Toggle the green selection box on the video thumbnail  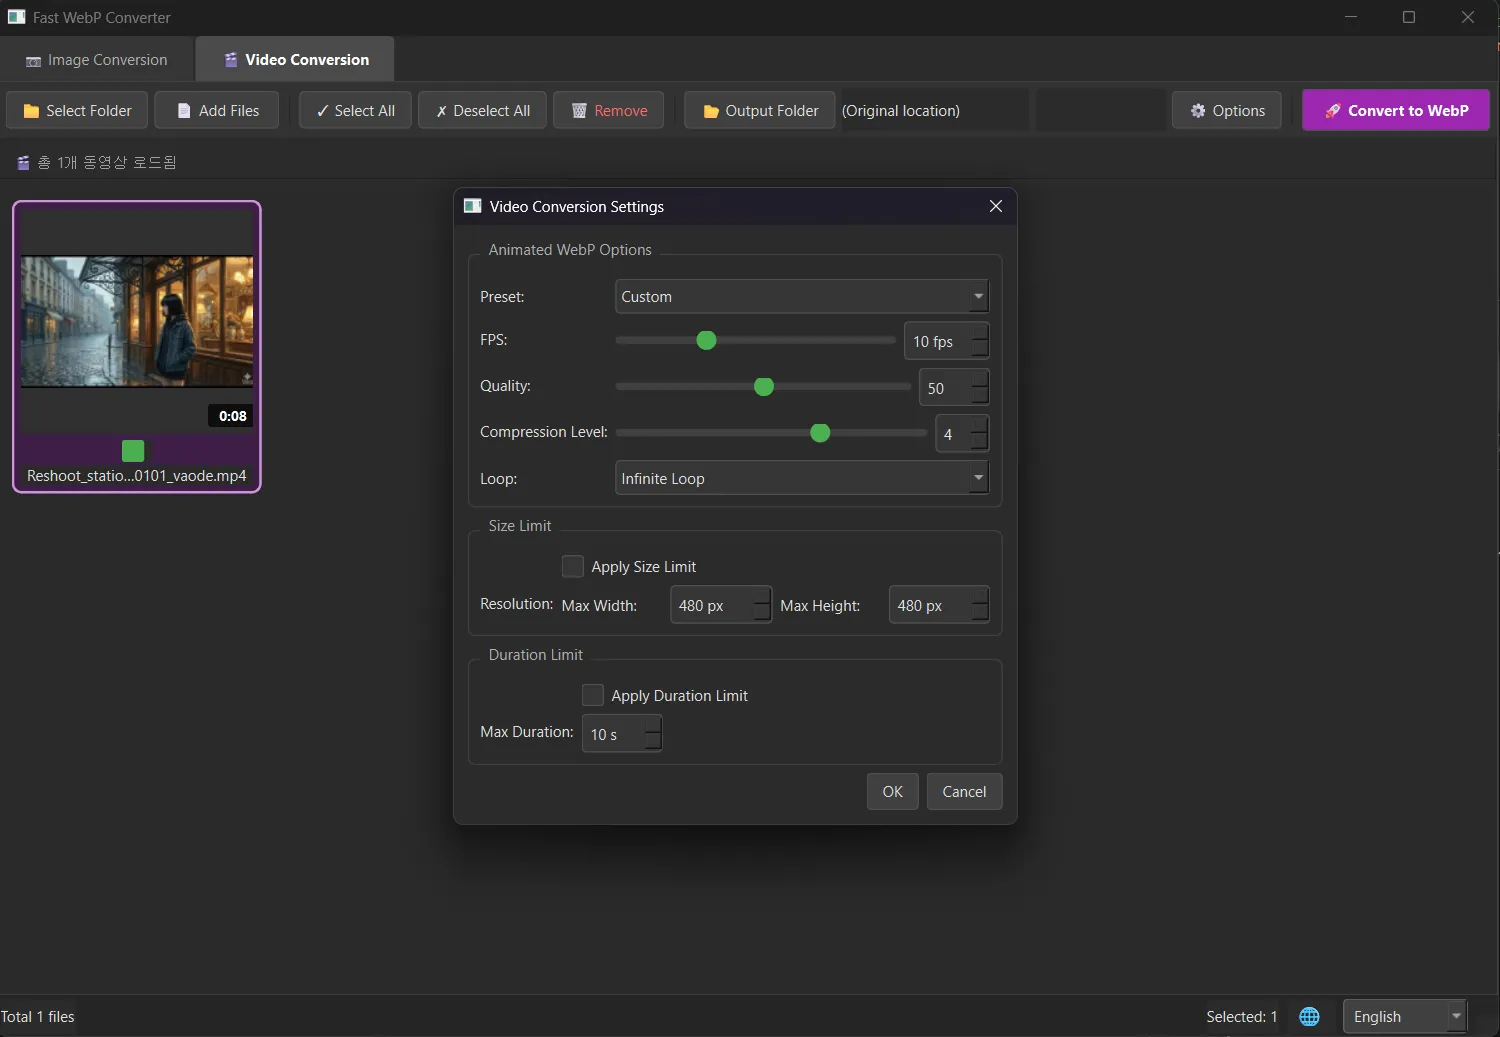132,451
